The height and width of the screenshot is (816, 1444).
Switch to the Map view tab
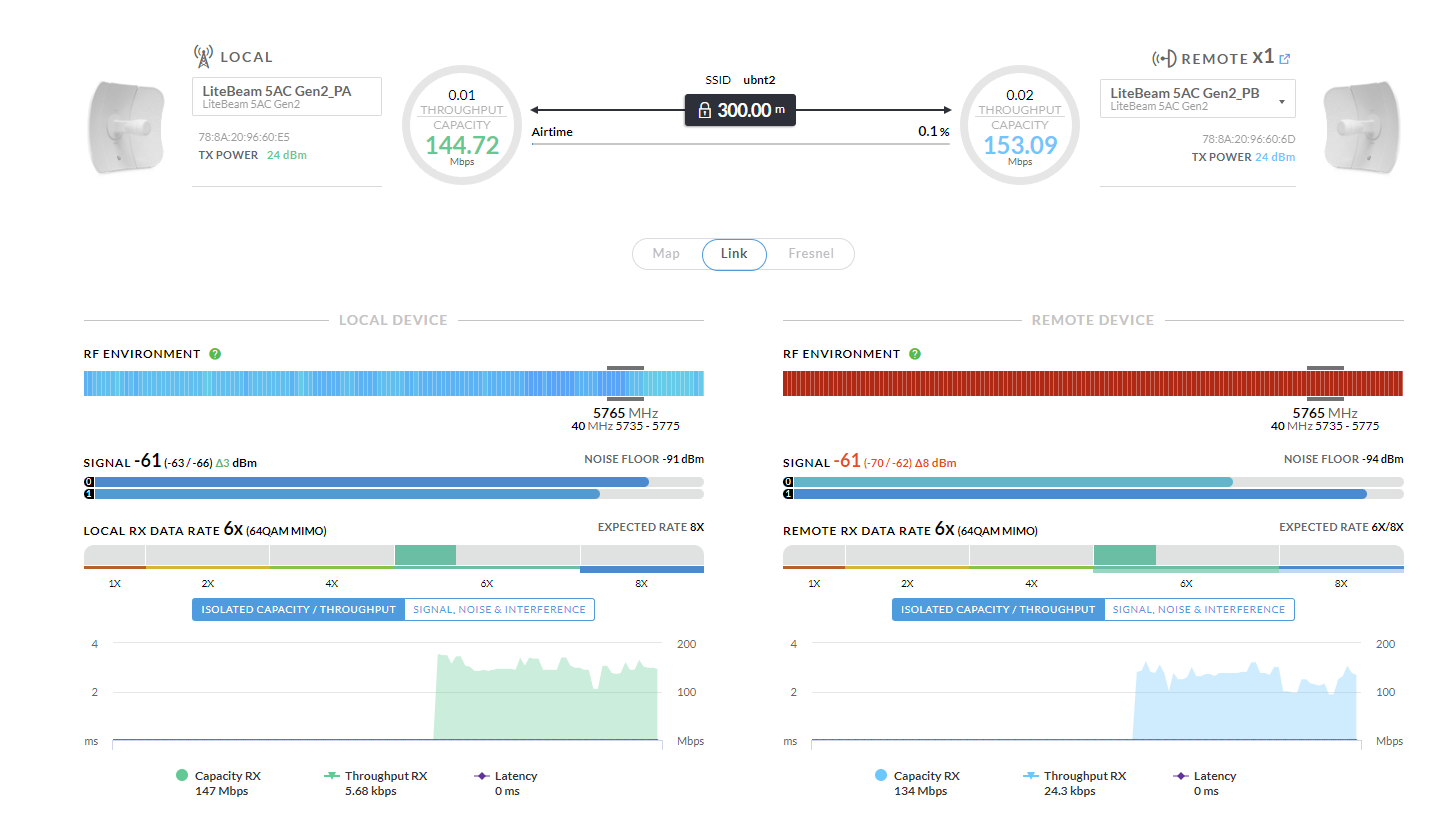click(x=666, y=254)
